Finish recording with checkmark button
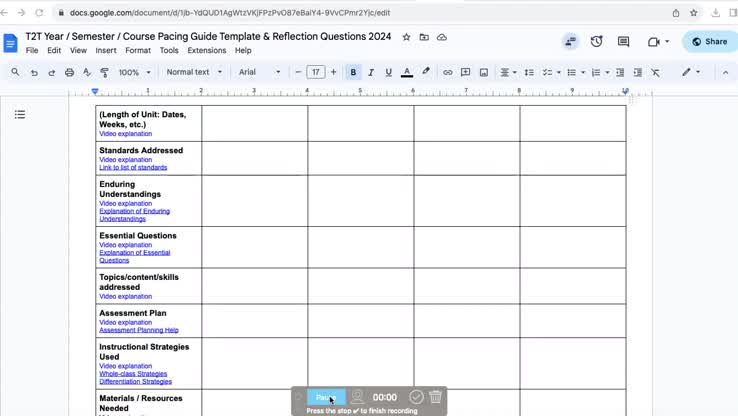The image size is (738, 416). click(416, 397)
